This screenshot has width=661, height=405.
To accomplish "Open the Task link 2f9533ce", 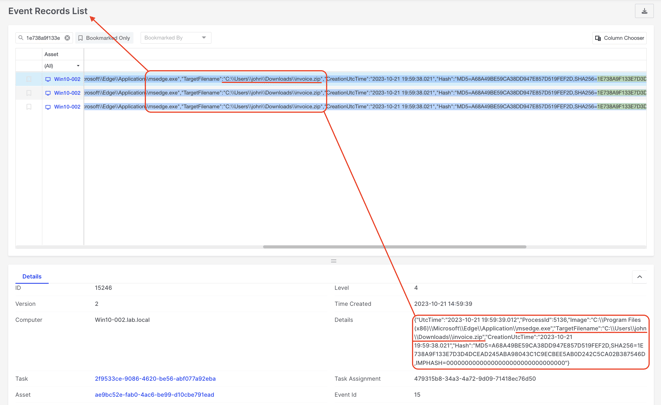I will tap(155, 378).
